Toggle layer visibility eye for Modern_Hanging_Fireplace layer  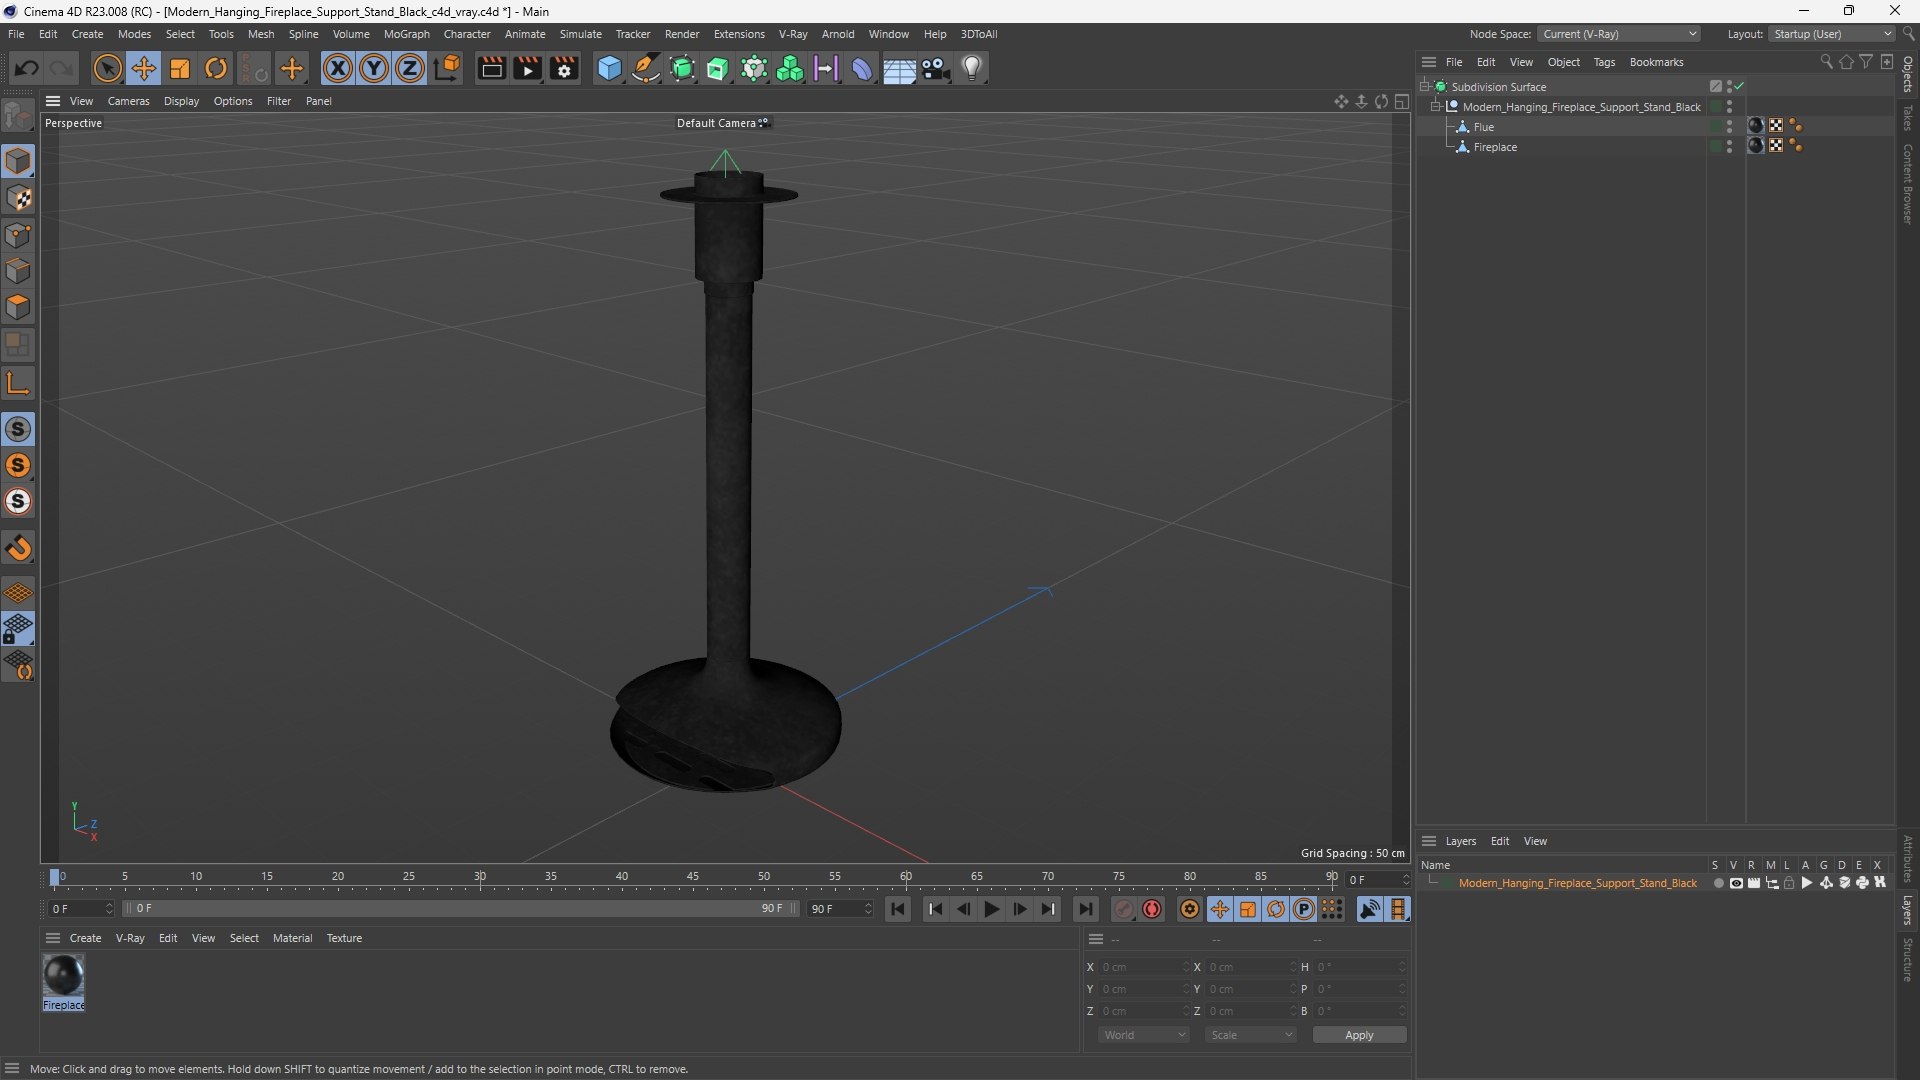pyautogui.click(x=1736, y=883)
